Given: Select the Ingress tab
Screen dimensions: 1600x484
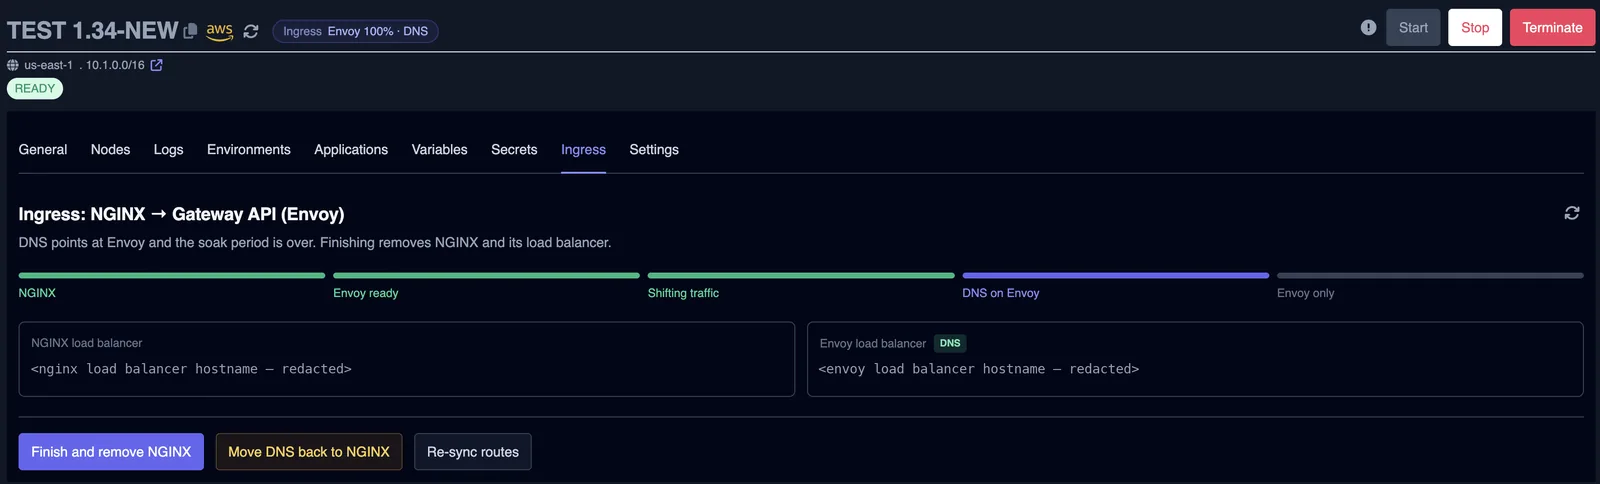Looking at the screenshot, I should click(x=583, y=149).
